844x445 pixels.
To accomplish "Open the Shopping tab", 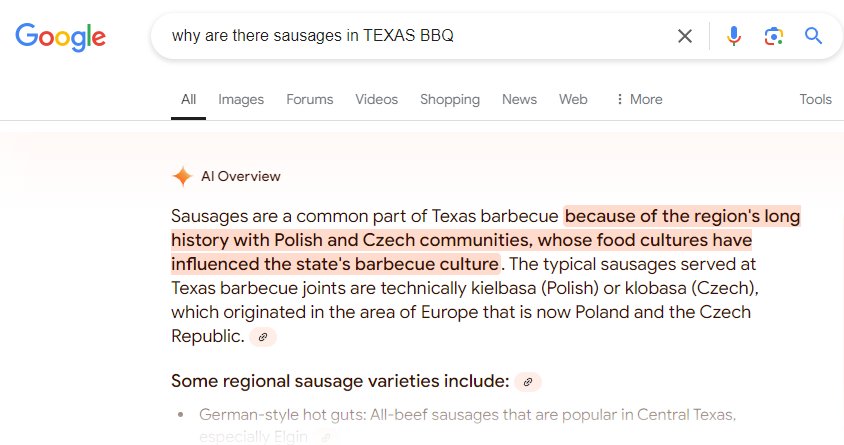I will pyautogui.click(x=449, y=100).
